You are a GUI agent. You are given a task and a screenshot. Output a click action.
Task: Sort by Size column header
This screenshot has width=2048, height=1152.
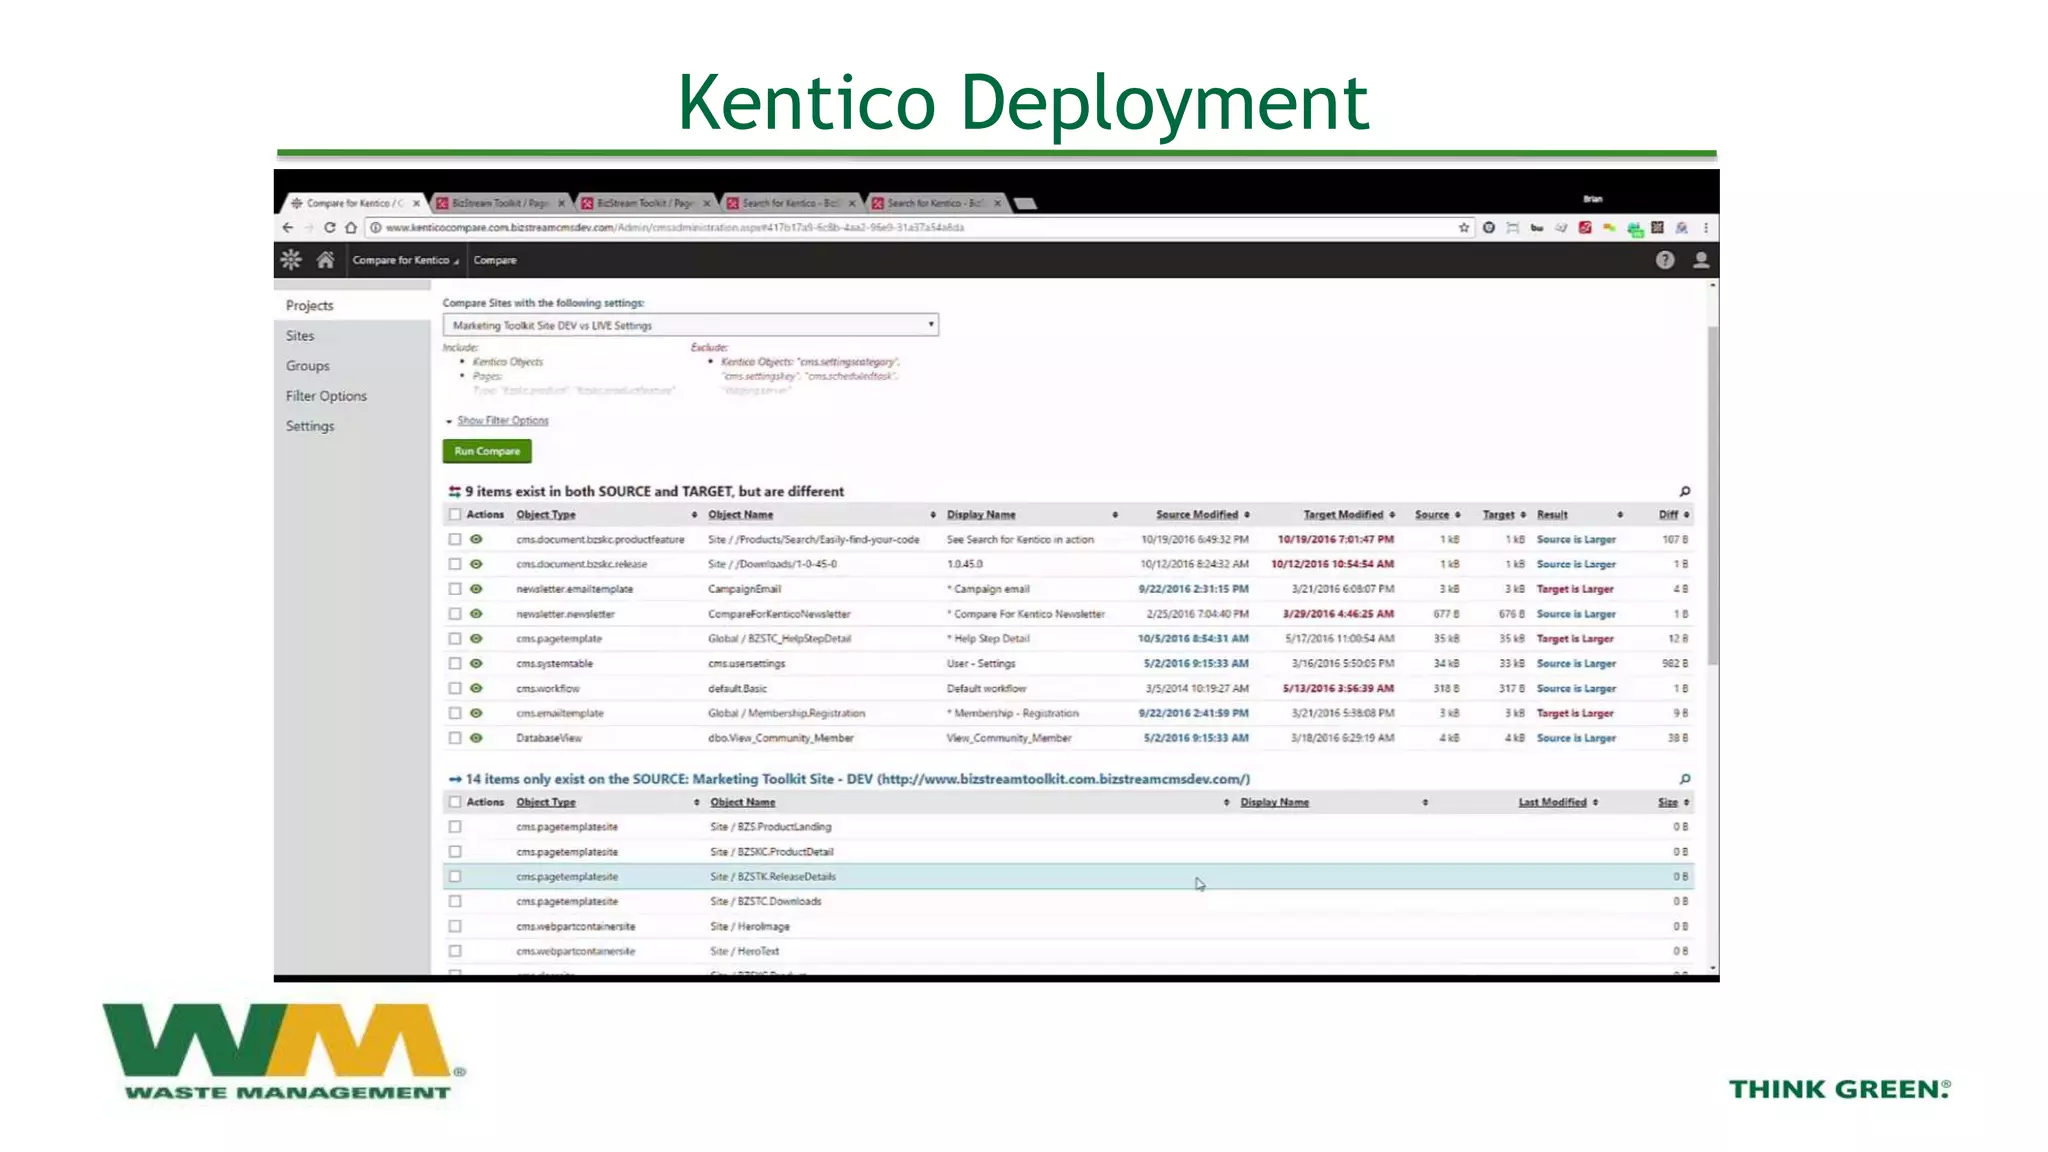coord(1667,802)
